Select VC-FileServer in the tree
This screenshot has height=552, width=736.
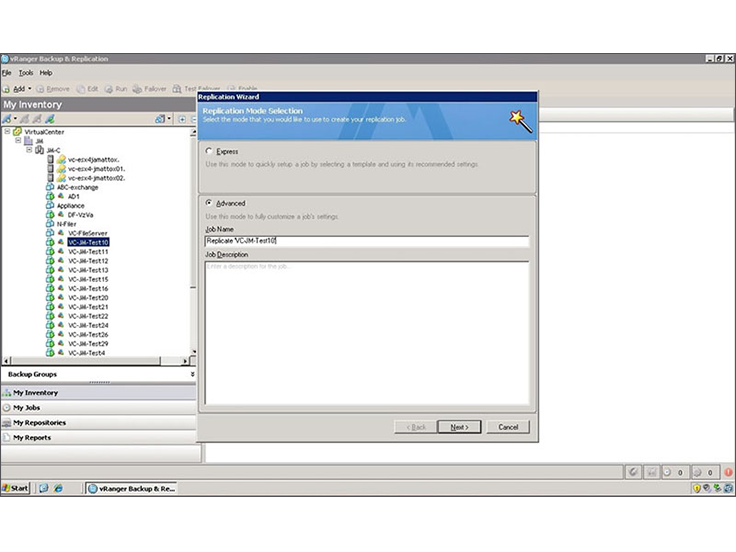tap(88, 233)
